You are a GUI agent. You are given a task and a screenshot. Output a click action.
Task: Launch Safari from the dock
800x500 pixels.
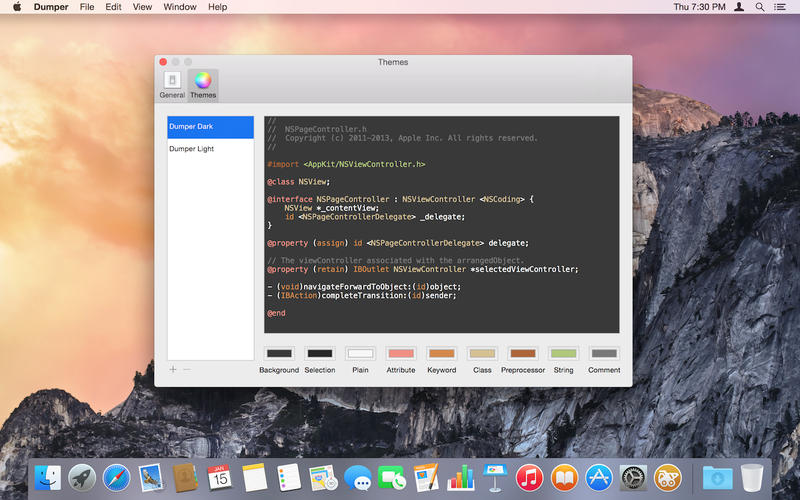(116, 477)
